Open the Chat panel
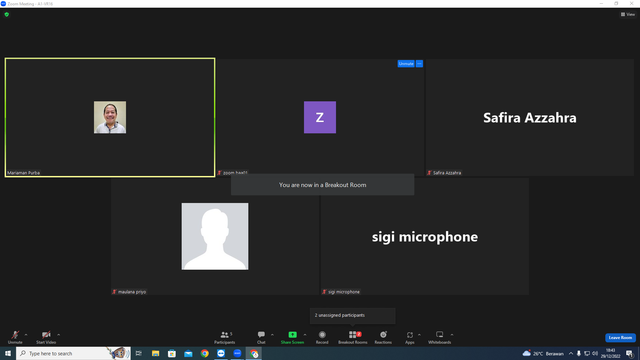The width and height of the screenshot is (640, 360). click(261, 337)
